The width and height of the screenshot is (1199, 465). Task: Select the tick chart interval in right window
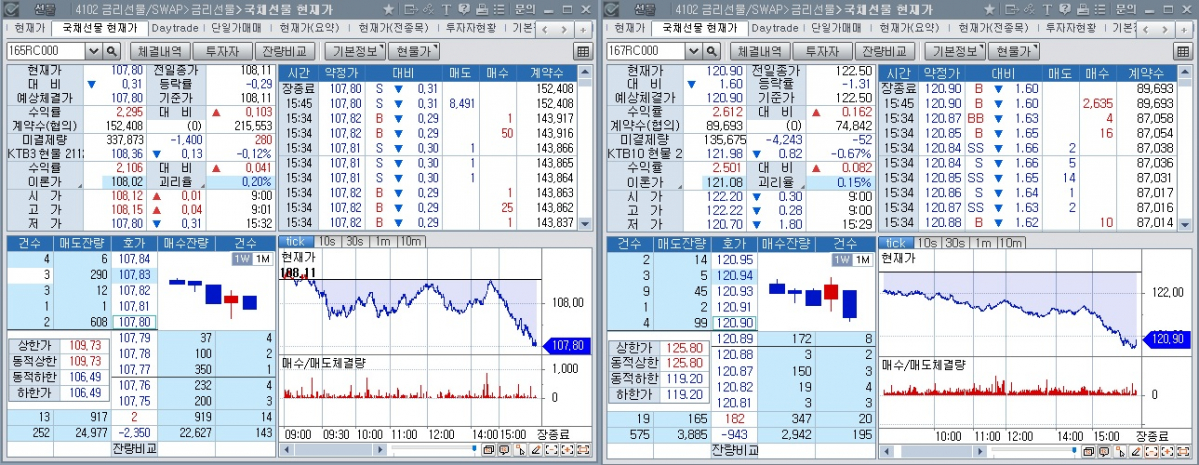point(895,242)
